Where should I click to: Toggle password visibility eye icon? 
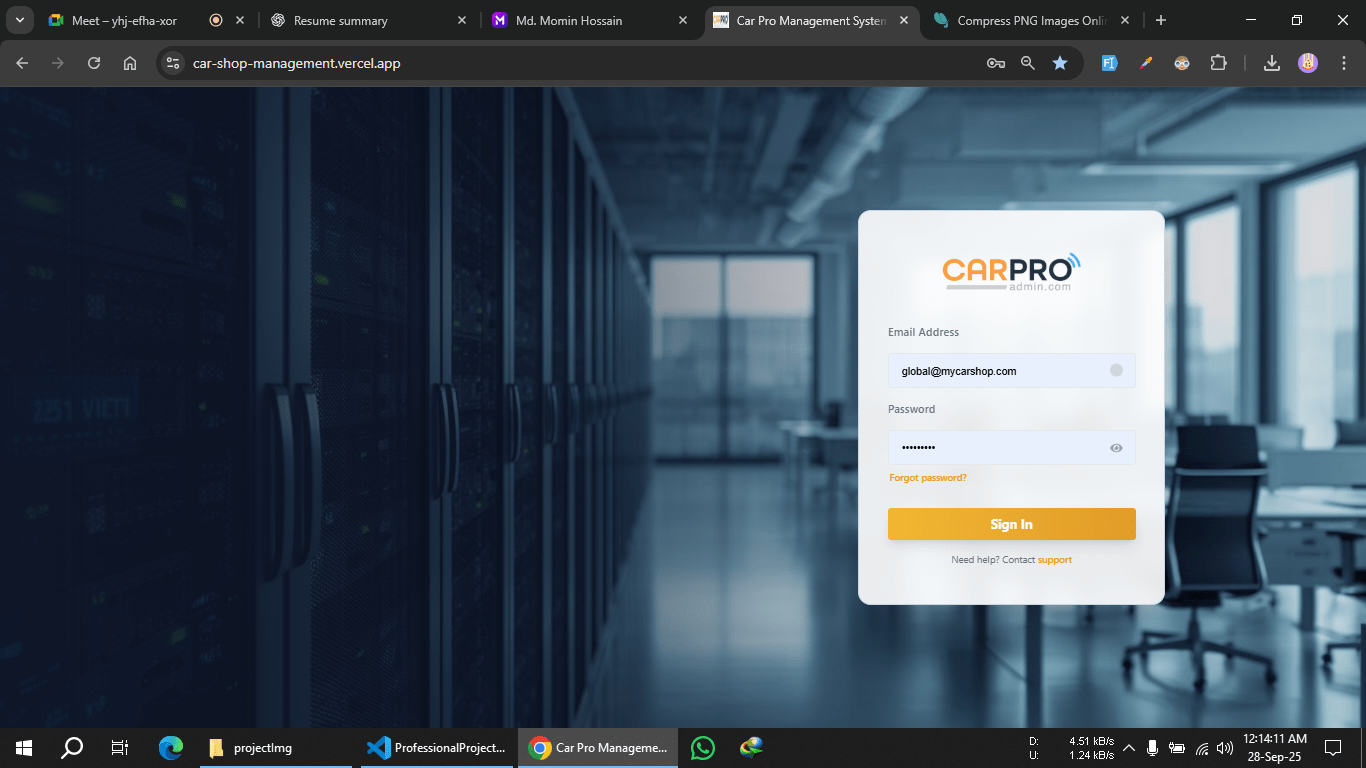click(x=1116, y=448)
